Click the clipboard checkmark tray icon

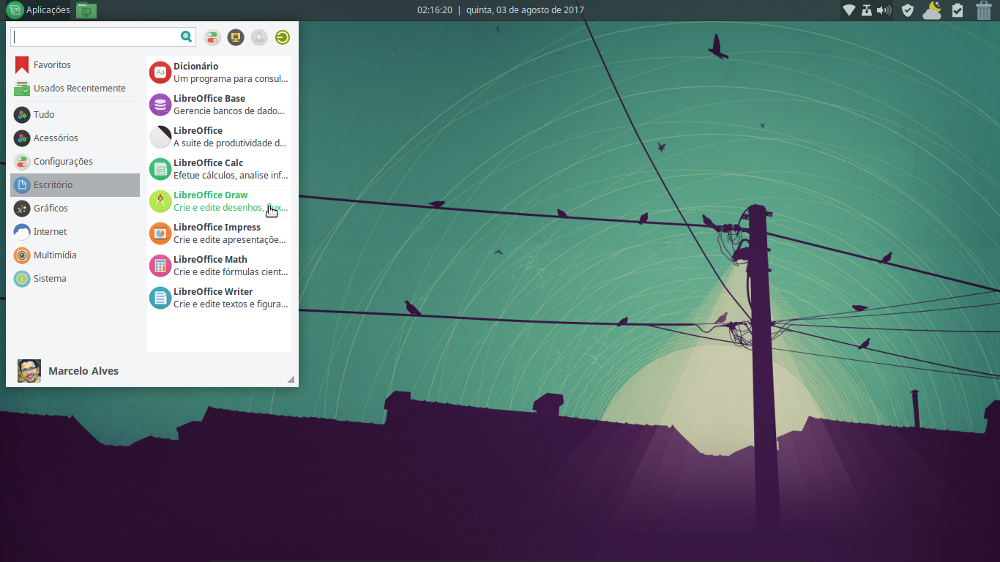pyautogui.click(x=957, y=10)
